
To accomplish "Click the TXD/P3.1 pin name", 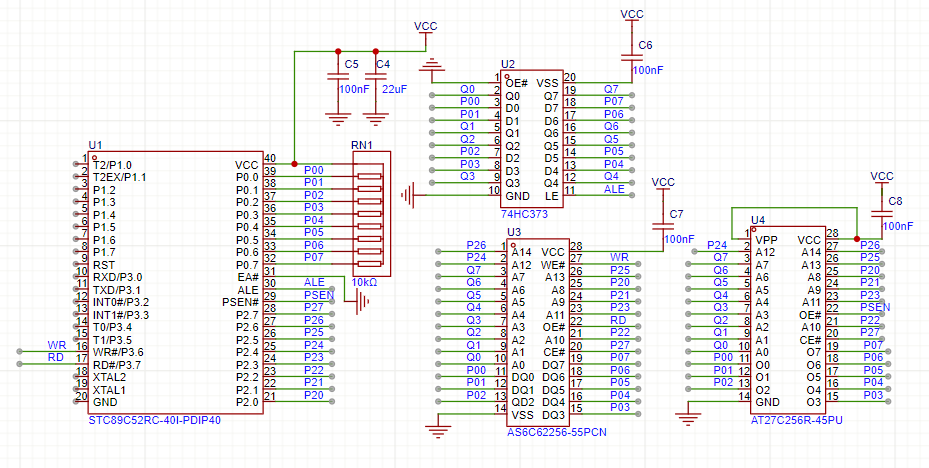I will (x=116, y=290).
